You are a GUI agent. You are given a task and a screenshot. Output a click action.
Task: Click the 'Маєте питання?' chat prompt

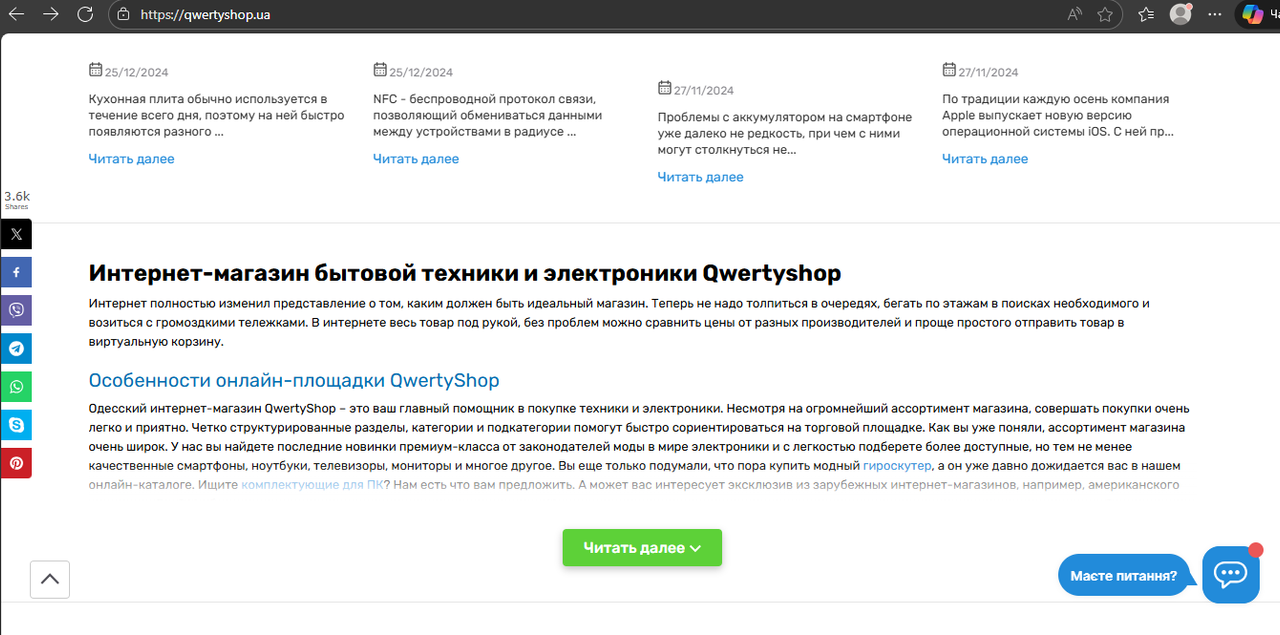pos(1124,576)
